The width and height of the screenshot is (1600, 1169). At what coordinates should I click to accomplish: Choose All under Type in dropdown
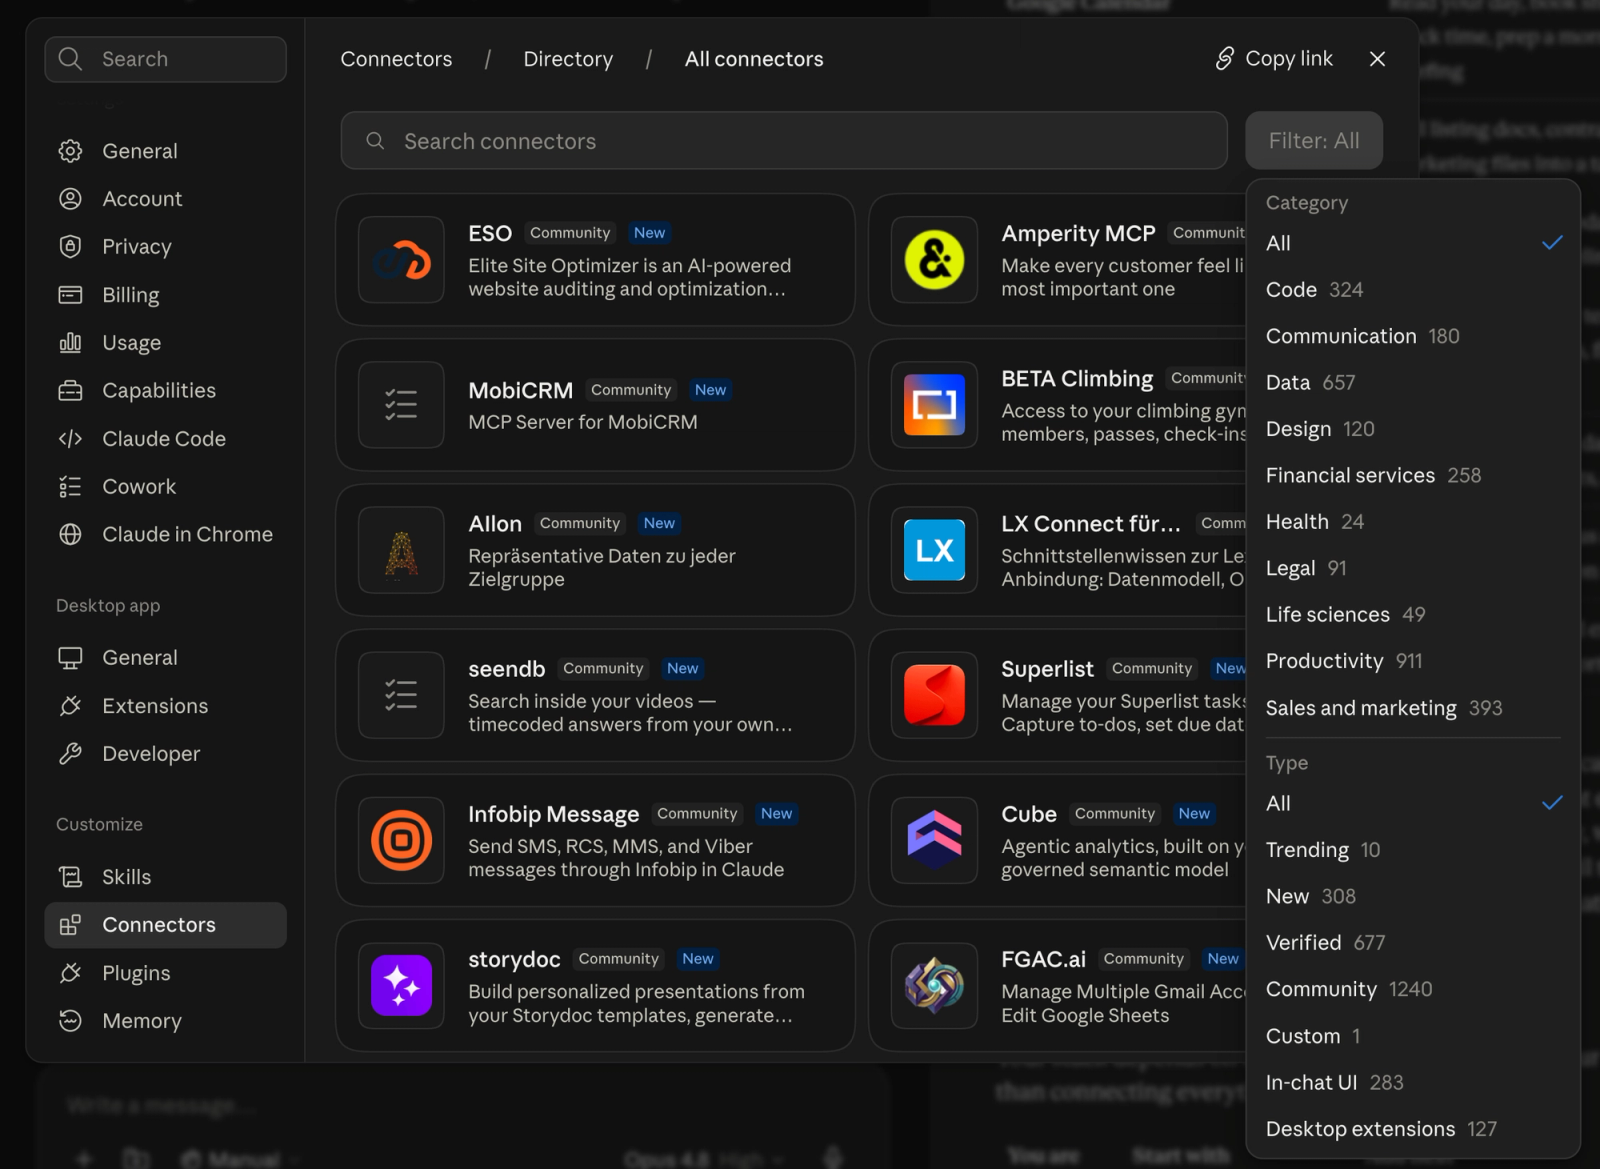[1413, 803]
